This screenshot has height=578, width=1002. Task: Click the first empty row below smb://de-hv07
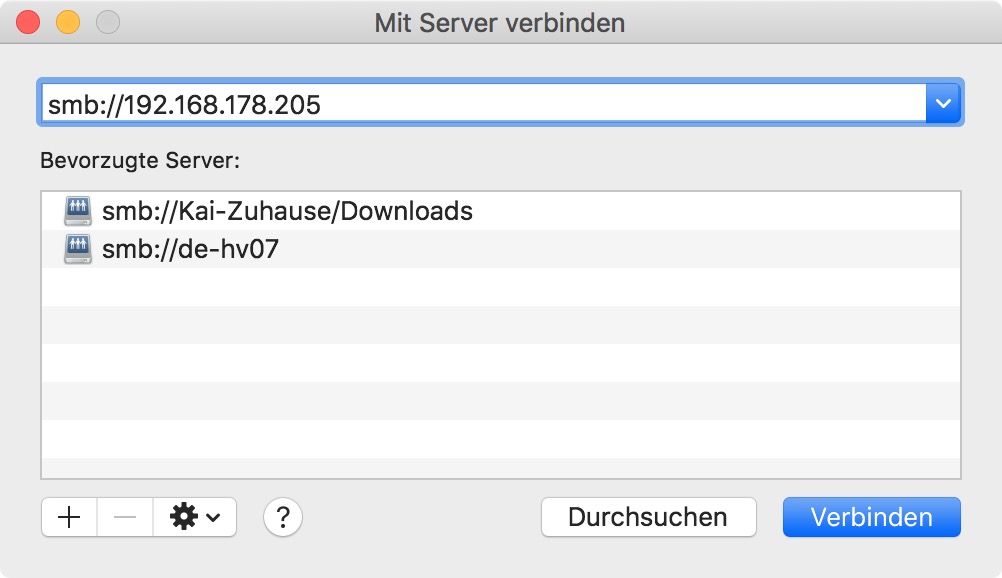click(x=500, y=287)
